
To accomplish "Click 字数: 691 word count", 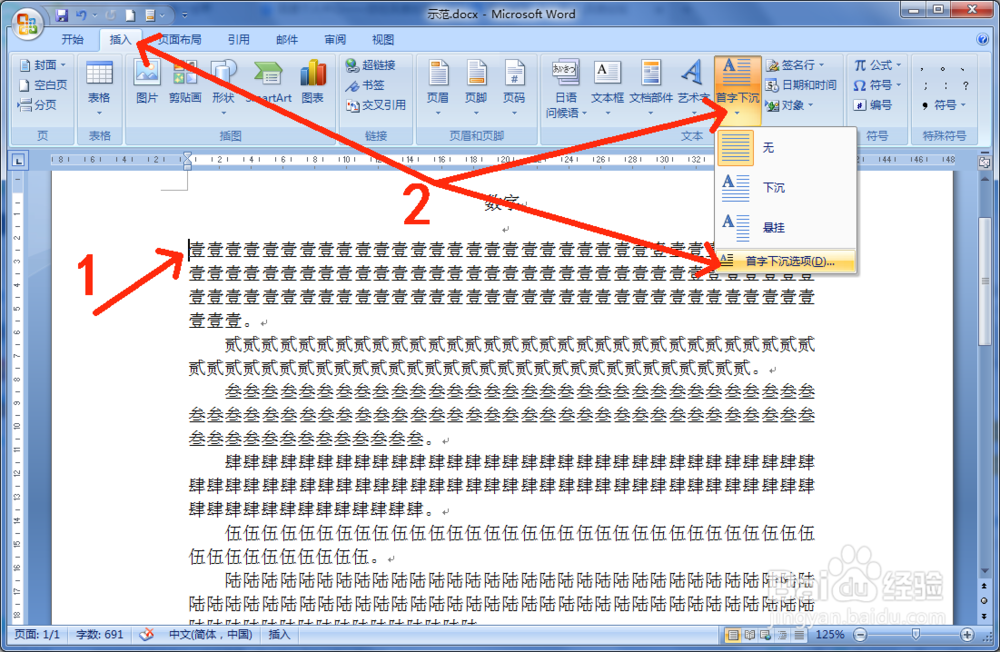I will coord(99,635).
